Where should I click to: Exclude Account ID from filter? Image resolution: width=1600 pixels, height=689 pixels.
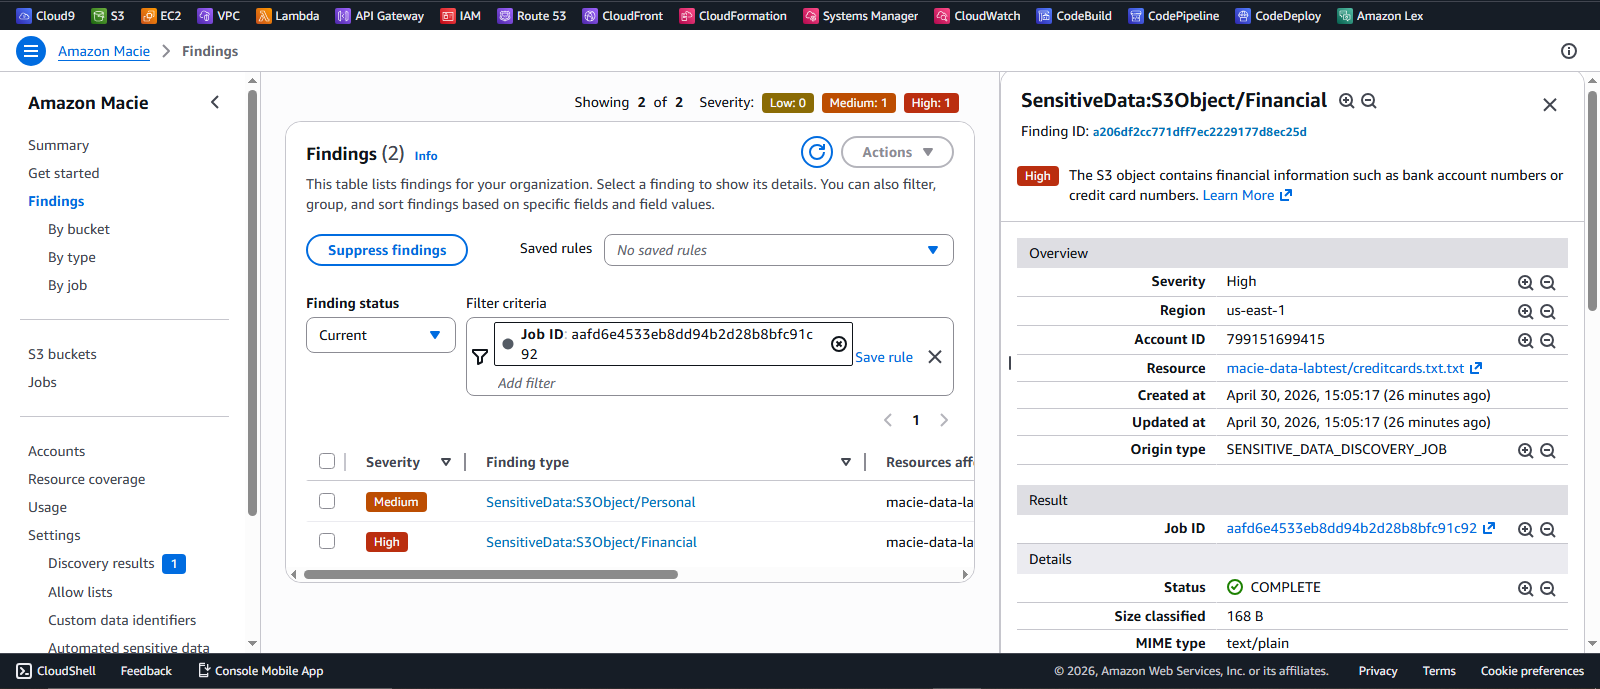click(1548, 341)
